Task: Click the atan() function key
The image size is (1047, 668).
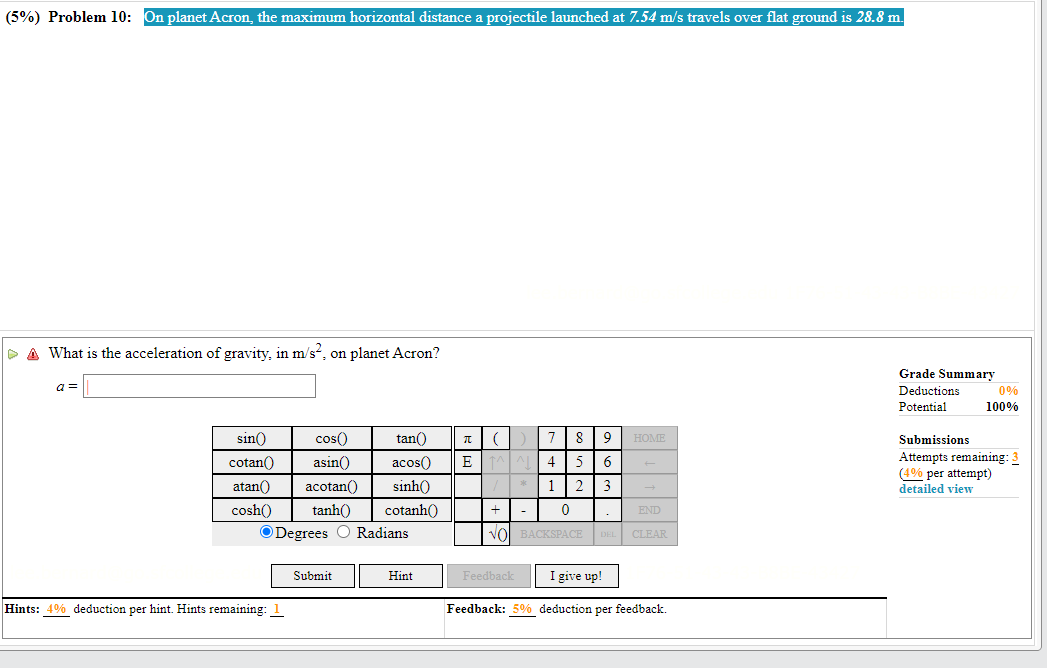Action: tap(252, 486)
